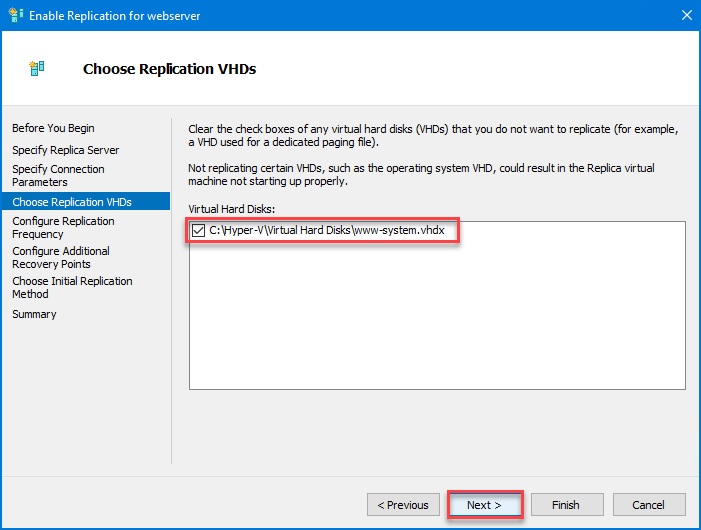Screen dimensions: 701x530
Task: Click the 'Enable Replication for webserver' title bar
Action: [300, 14]
